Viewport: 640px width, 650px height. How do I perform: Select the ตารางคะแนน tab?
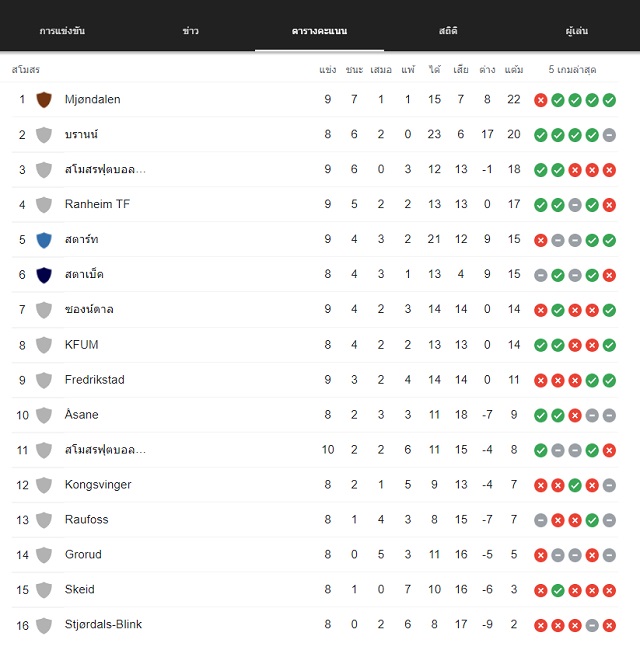click(x=319, y=31)
